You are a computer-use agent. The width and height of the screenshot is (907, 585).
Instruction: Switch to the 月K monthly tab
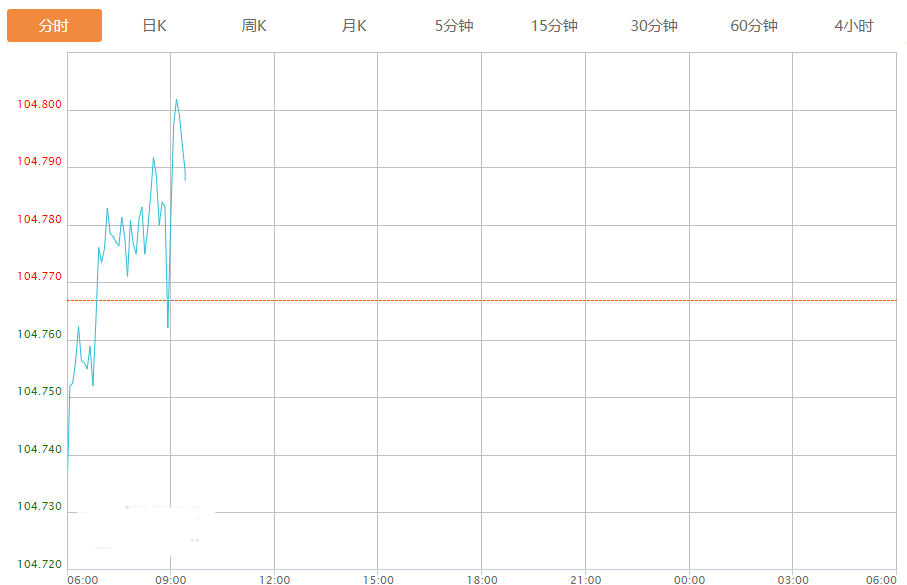click(354, 26)
